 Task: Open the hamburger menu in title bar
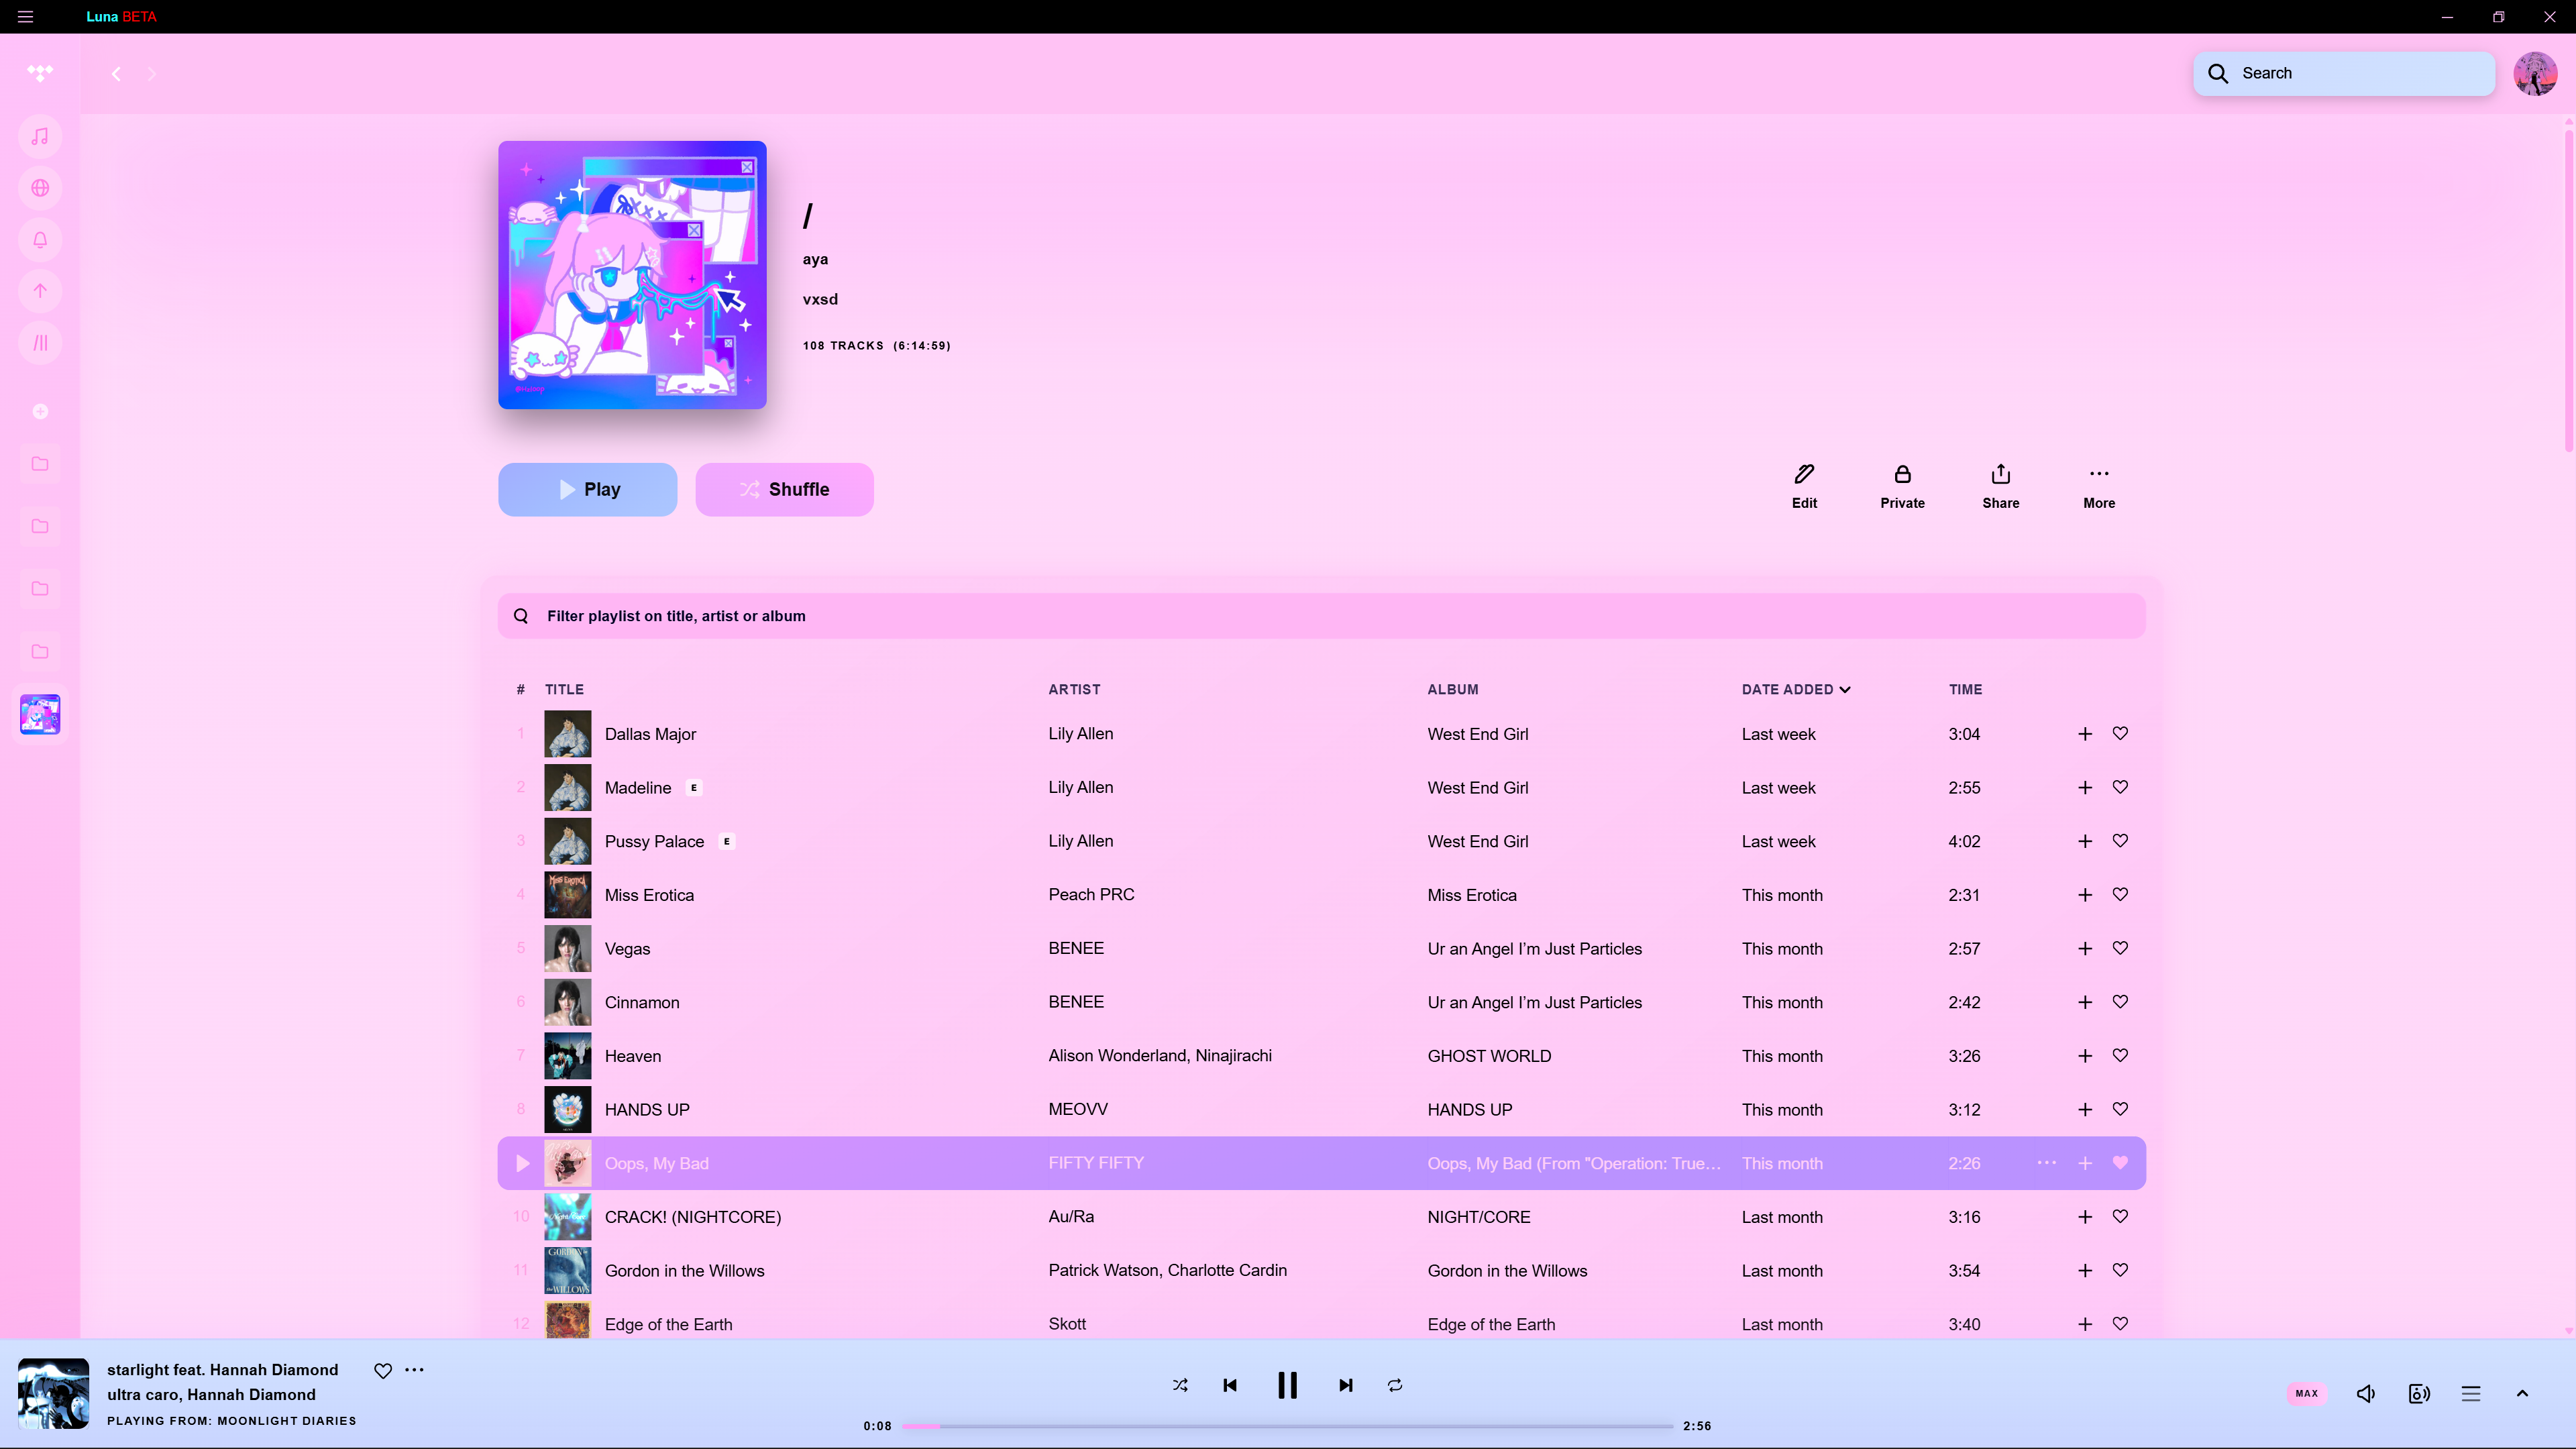coord(25,16)
